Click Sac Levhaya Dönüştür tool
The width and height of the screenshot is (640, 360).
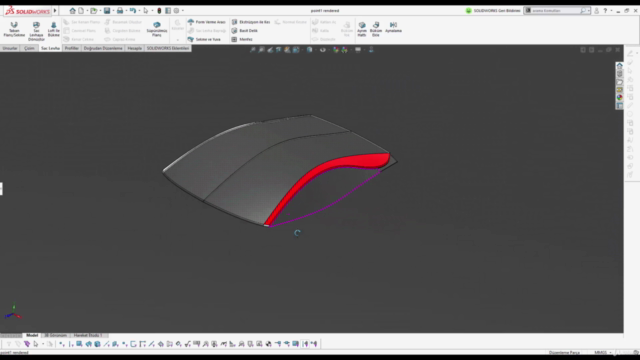(x=36, y=31)
